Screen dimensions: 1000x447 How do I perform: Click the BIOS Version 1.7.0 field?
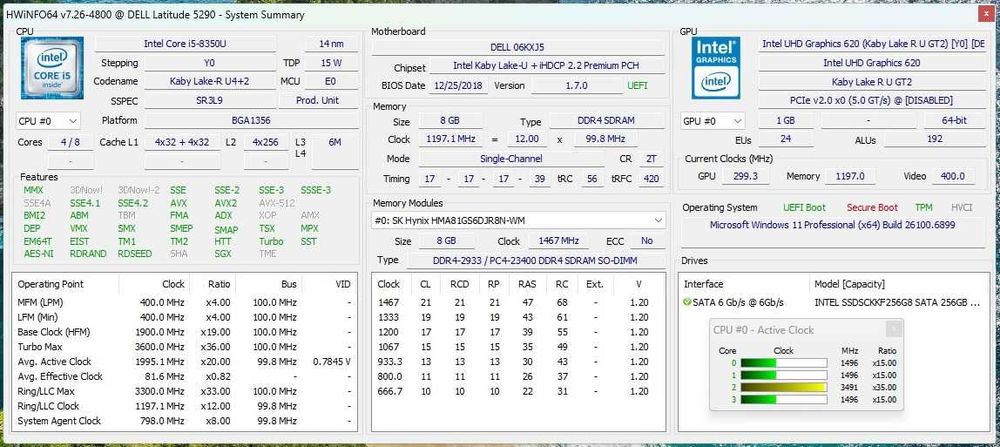[x=576, y=85]
